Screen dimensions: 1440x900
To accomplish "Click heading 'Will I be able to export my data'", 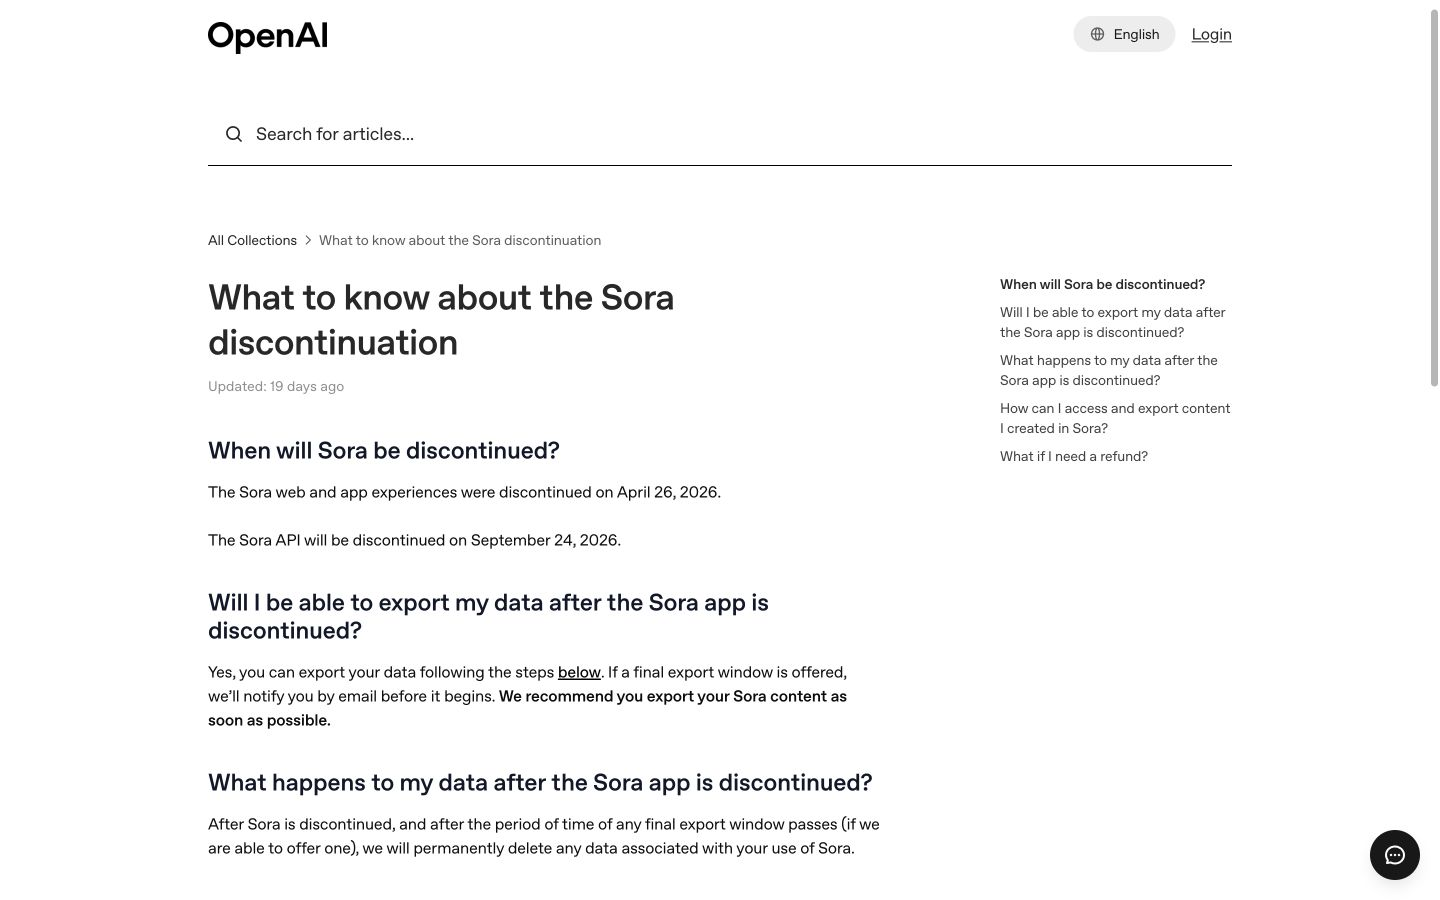I will [488, 616].
